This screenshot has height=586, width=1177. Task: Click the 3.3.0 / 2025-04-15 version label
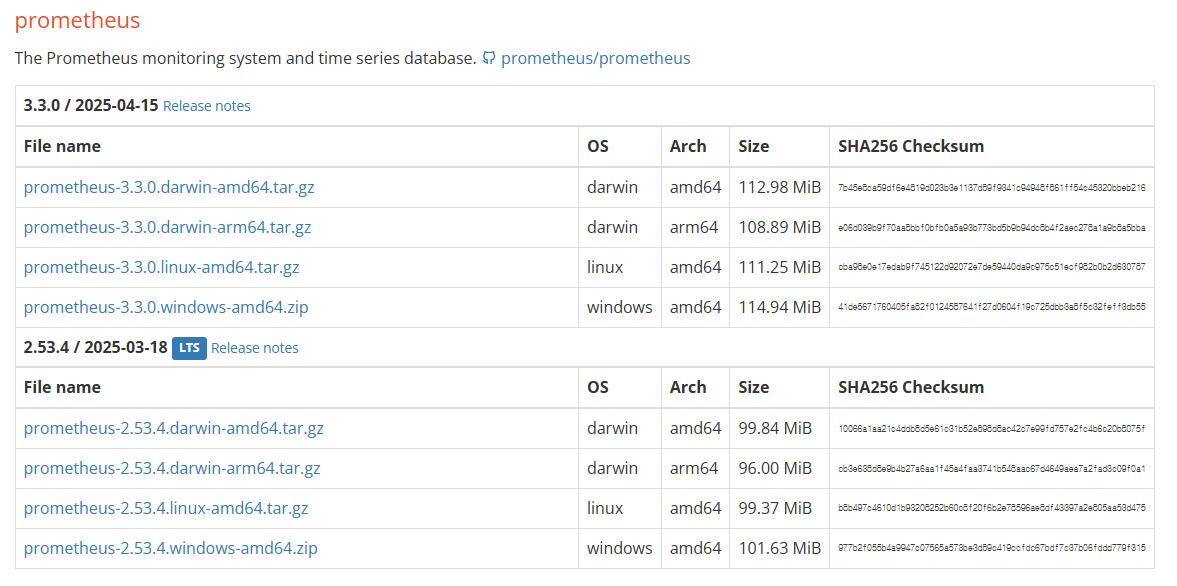(91, 105)
